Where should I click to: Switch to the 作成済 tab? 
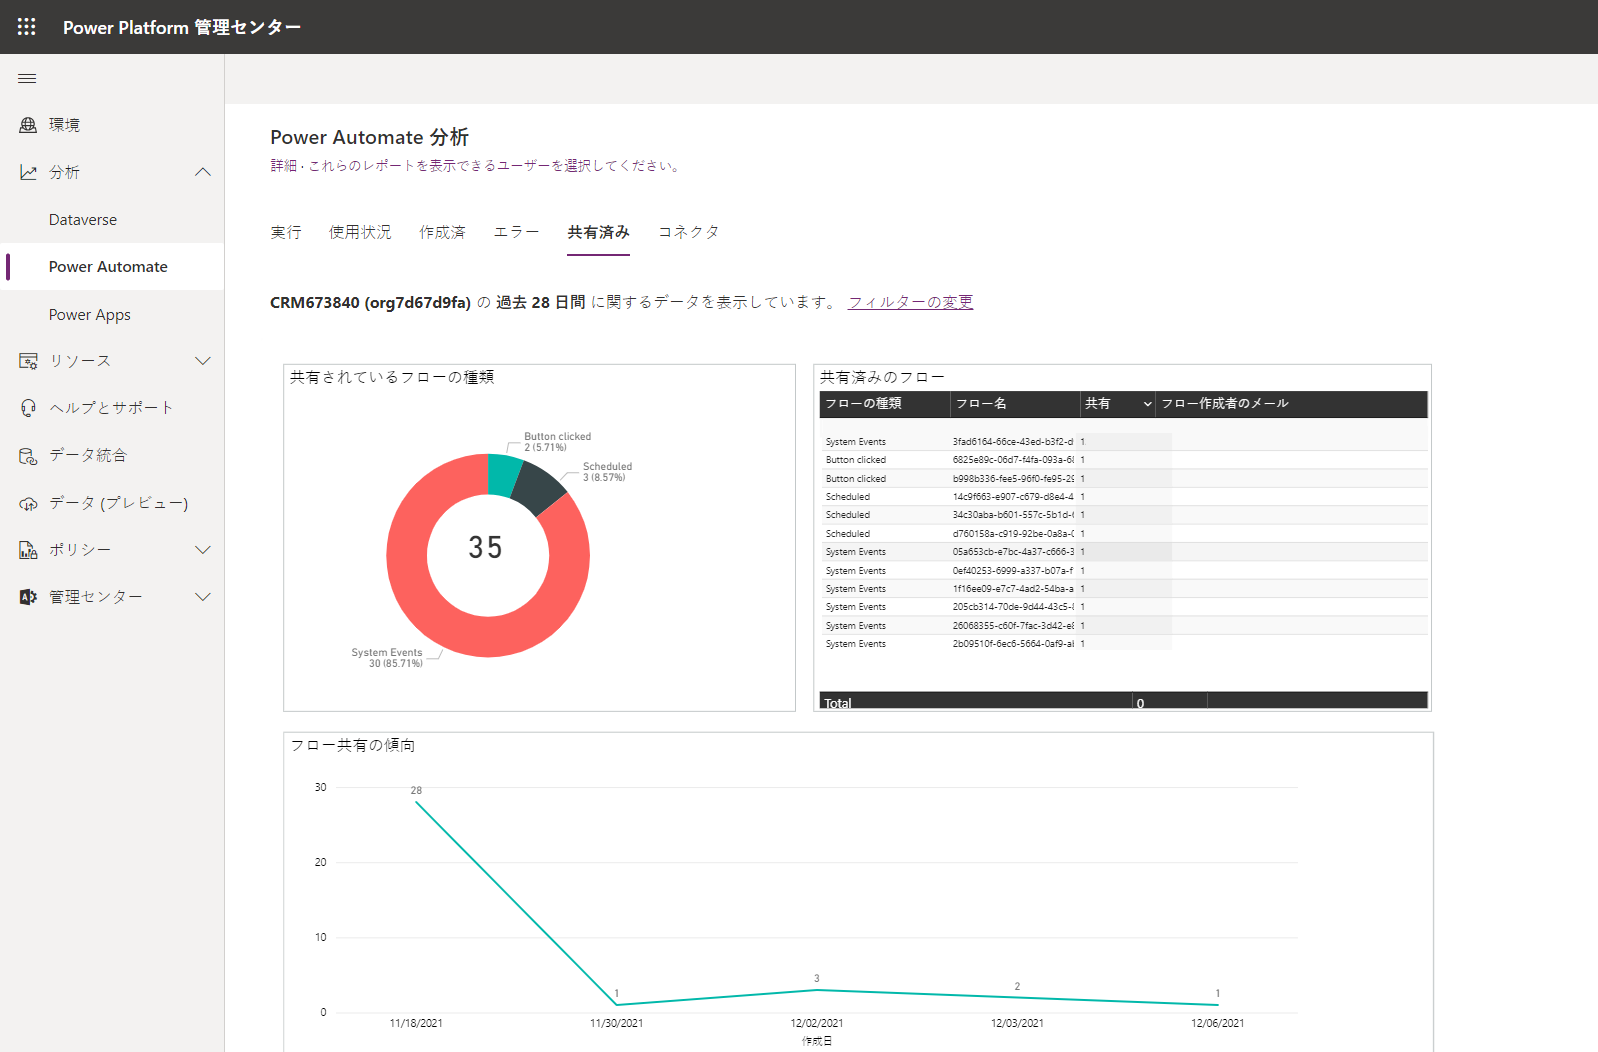(442, 232)
